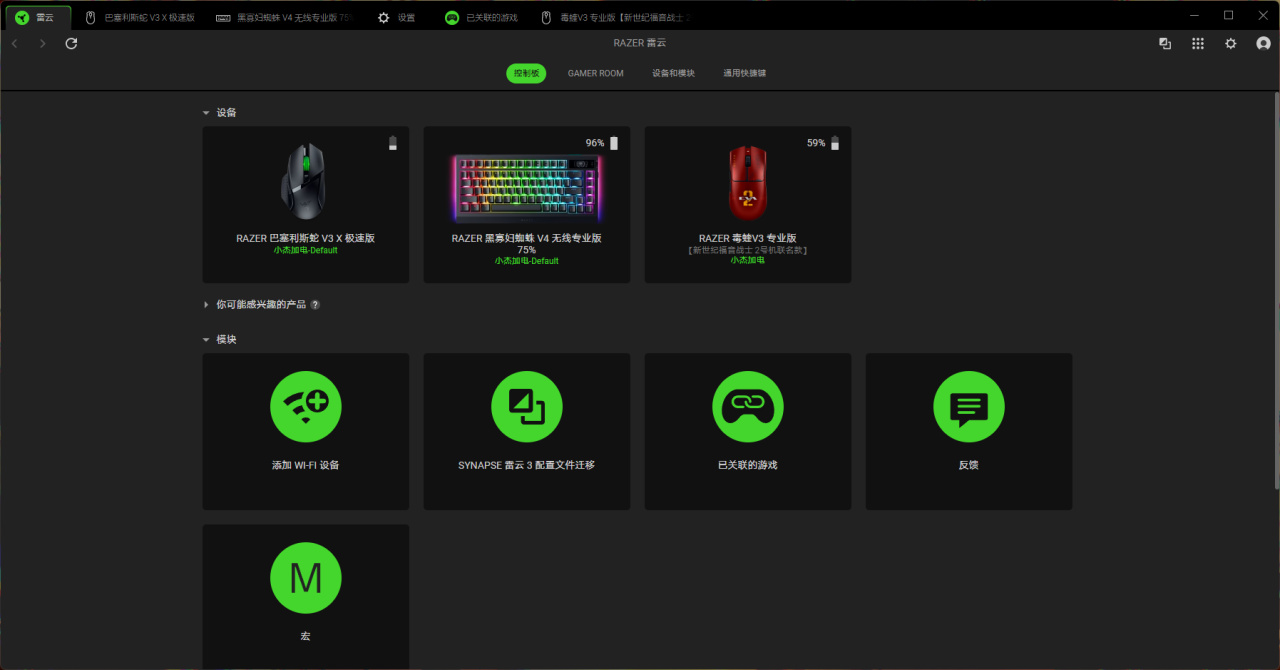
Task: Collapse the 设备 section
Action: [x=206, y=113]
